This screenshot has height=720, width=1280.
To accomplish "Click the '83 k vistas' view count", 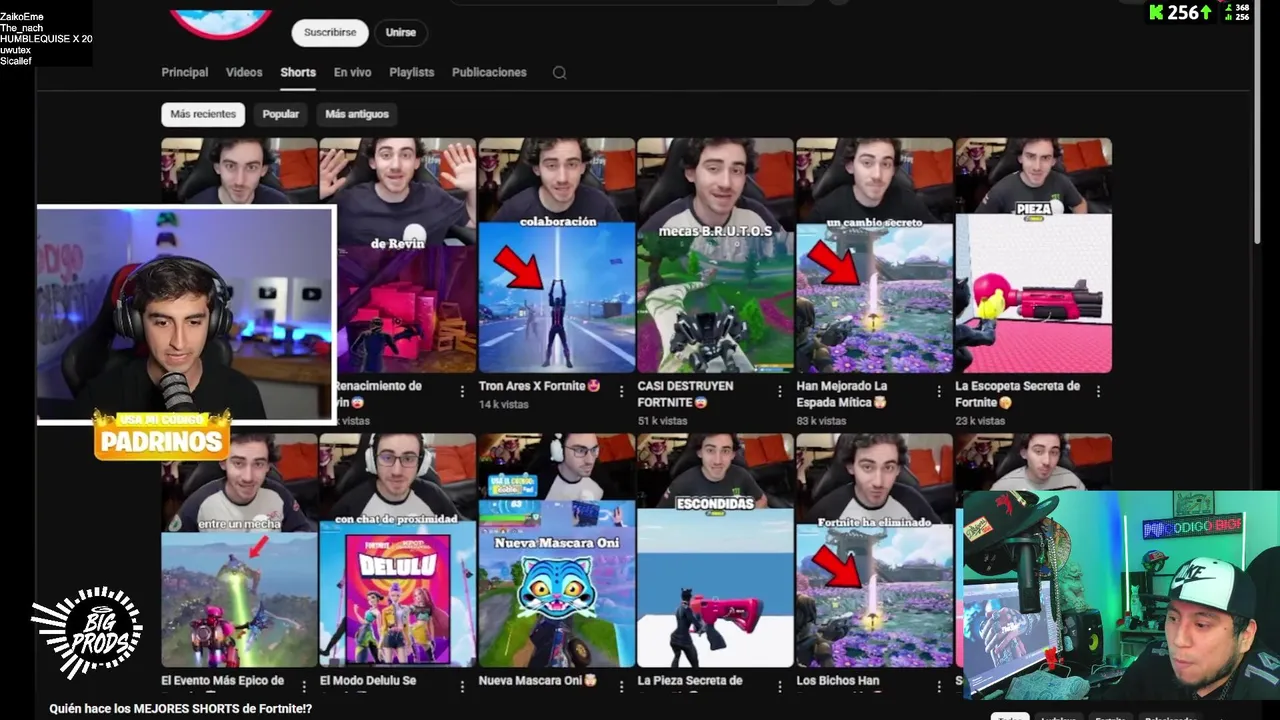I will (x=822, y=421).
